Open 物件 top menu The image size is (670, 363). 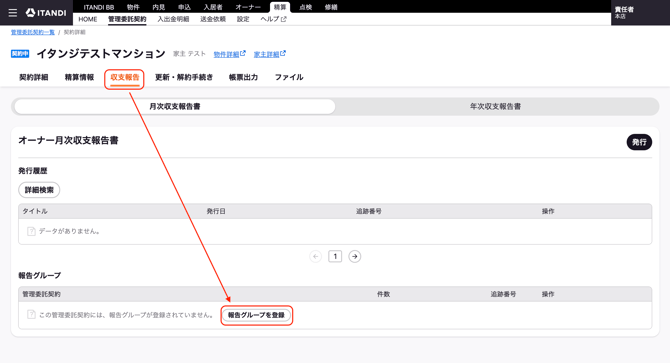pyautogui.click(x=133, y=7)
